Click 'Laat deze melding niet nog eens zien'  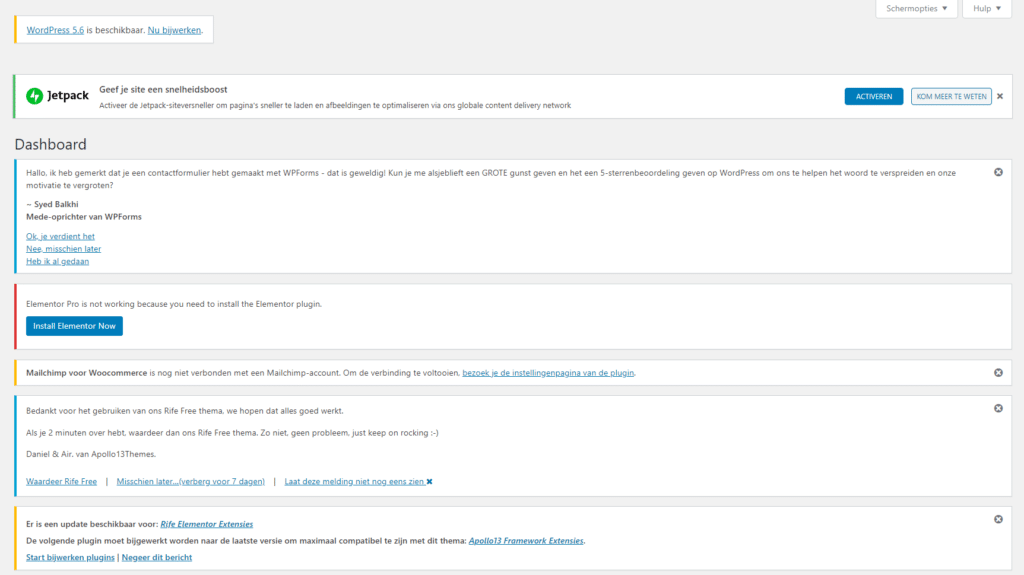point(358,482)
